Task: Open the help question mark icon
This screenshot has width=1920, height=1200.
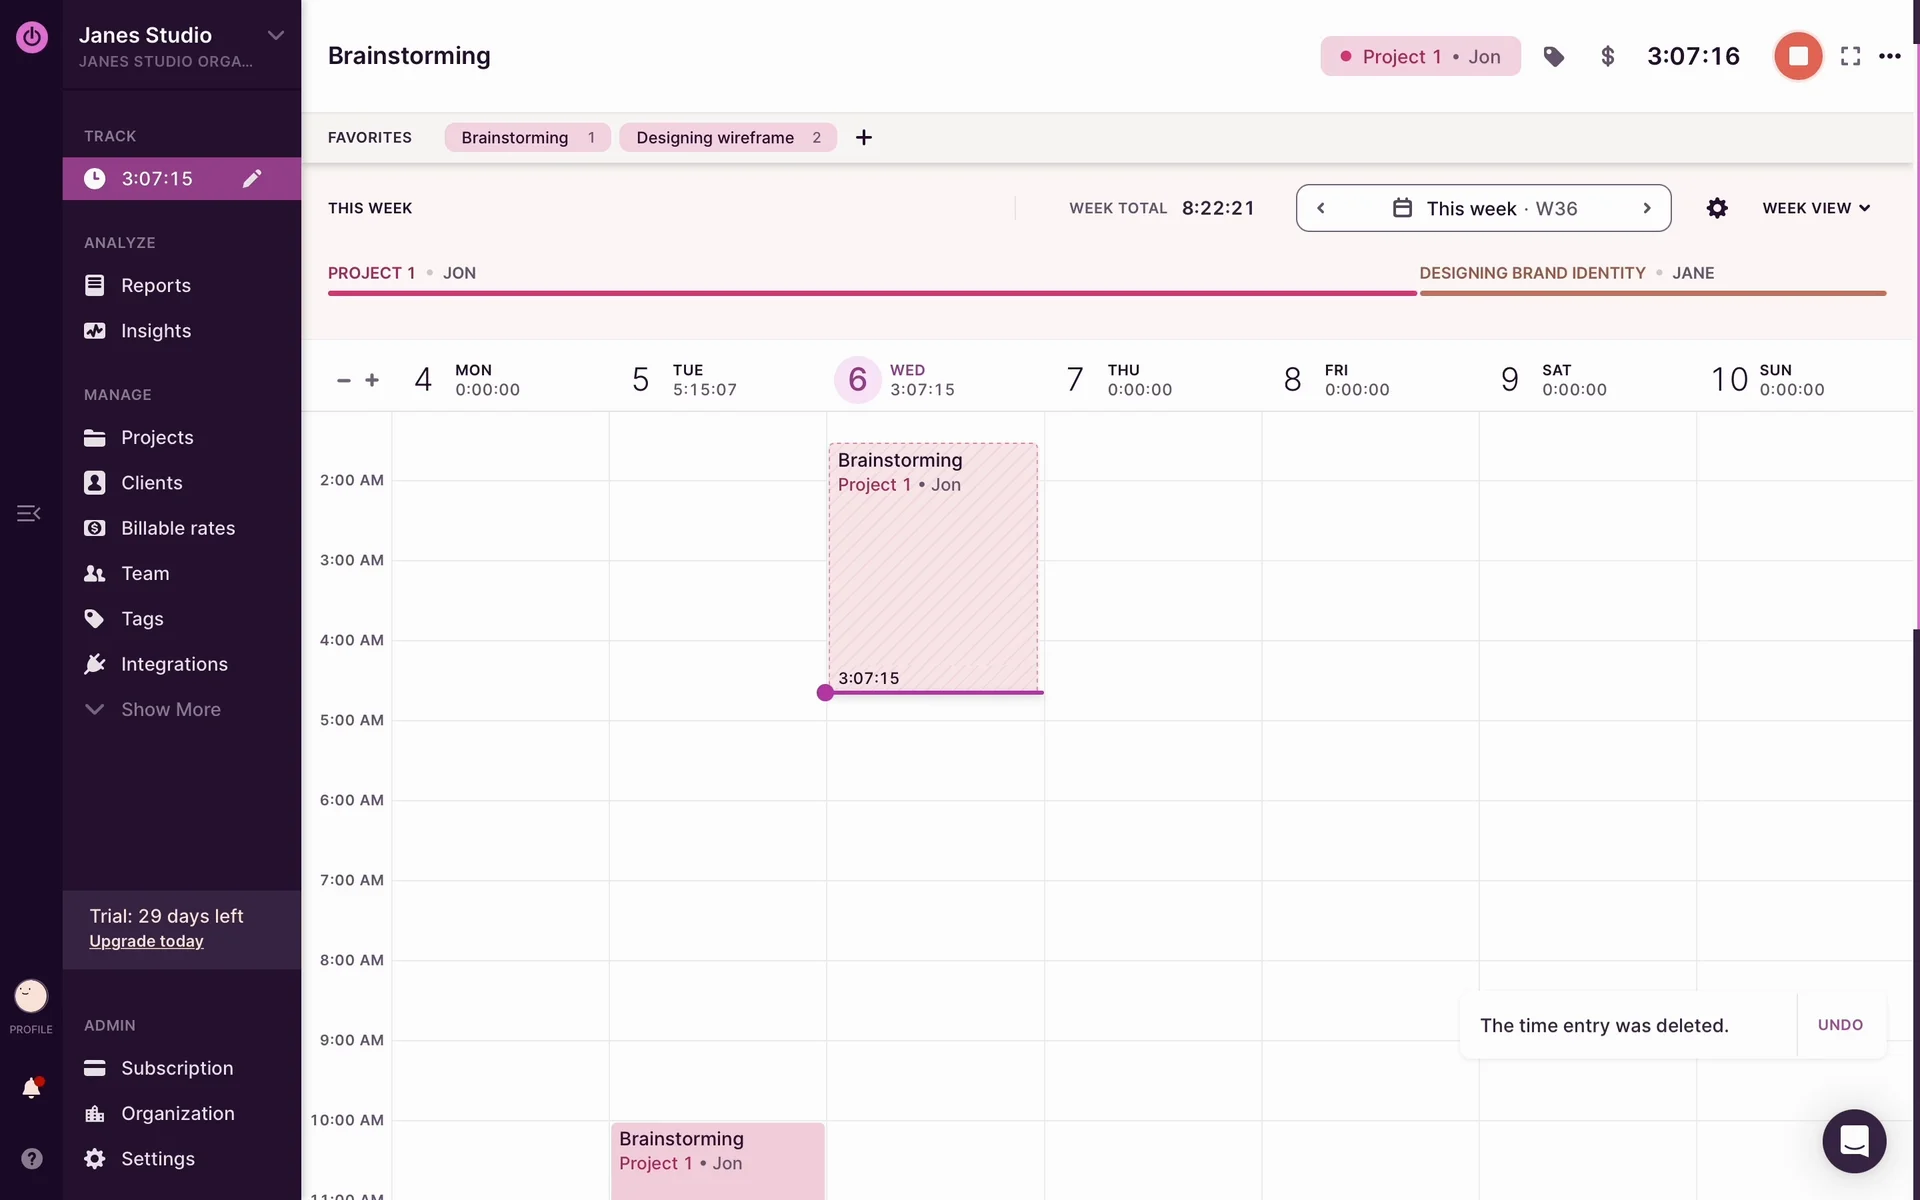Action: click(31, 1158)
